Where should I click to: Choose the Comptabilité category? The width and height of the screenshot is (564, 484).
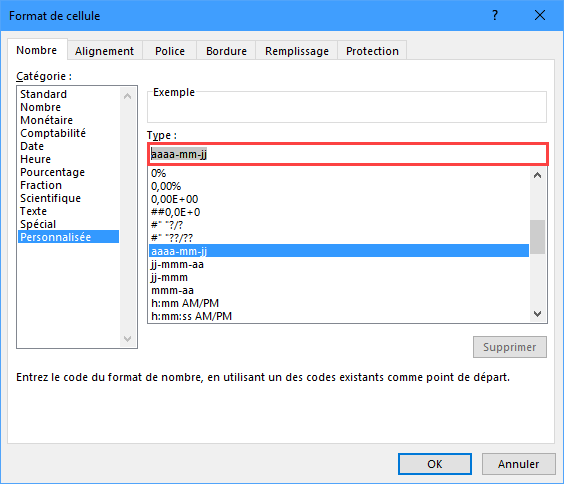pyautogui.click(x=68, y=133)
